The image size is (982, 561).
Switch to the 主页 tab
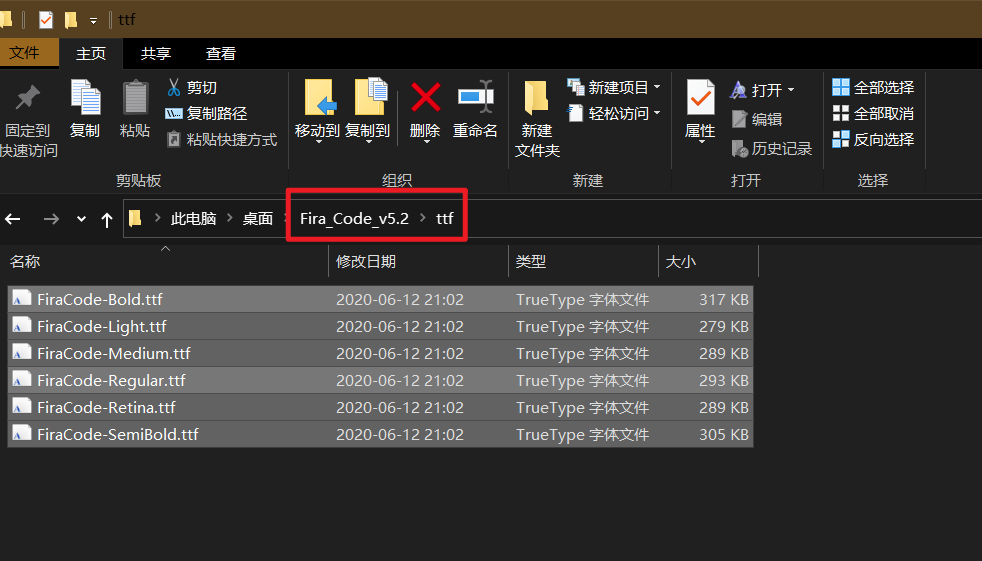[x=91, y=54]
